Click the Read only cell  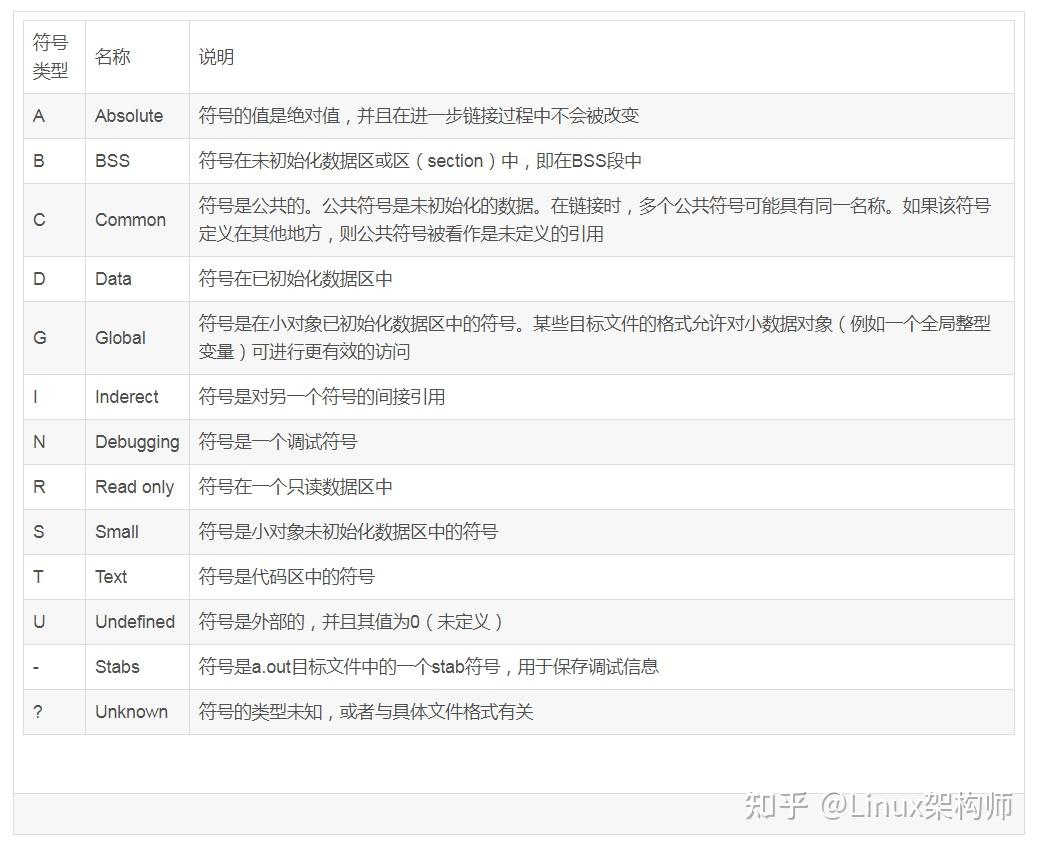pyautogui.click(x=135, y=487)
